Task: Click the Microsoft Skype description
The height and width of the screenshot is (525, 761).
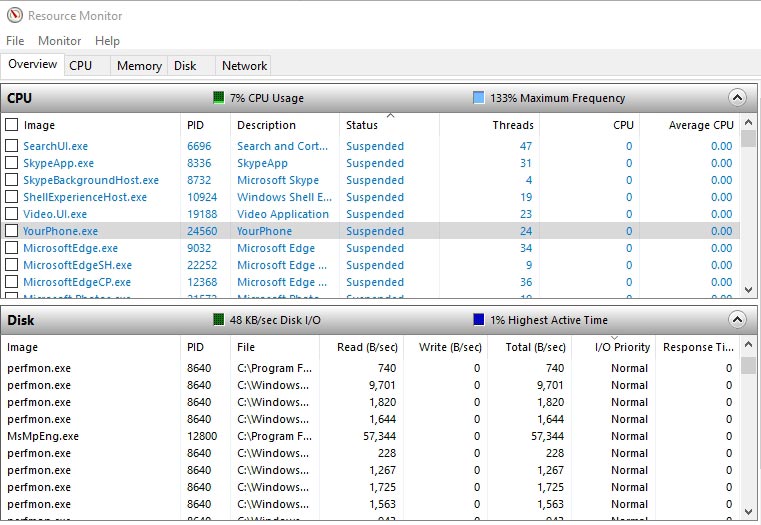Action: (278, 180)
